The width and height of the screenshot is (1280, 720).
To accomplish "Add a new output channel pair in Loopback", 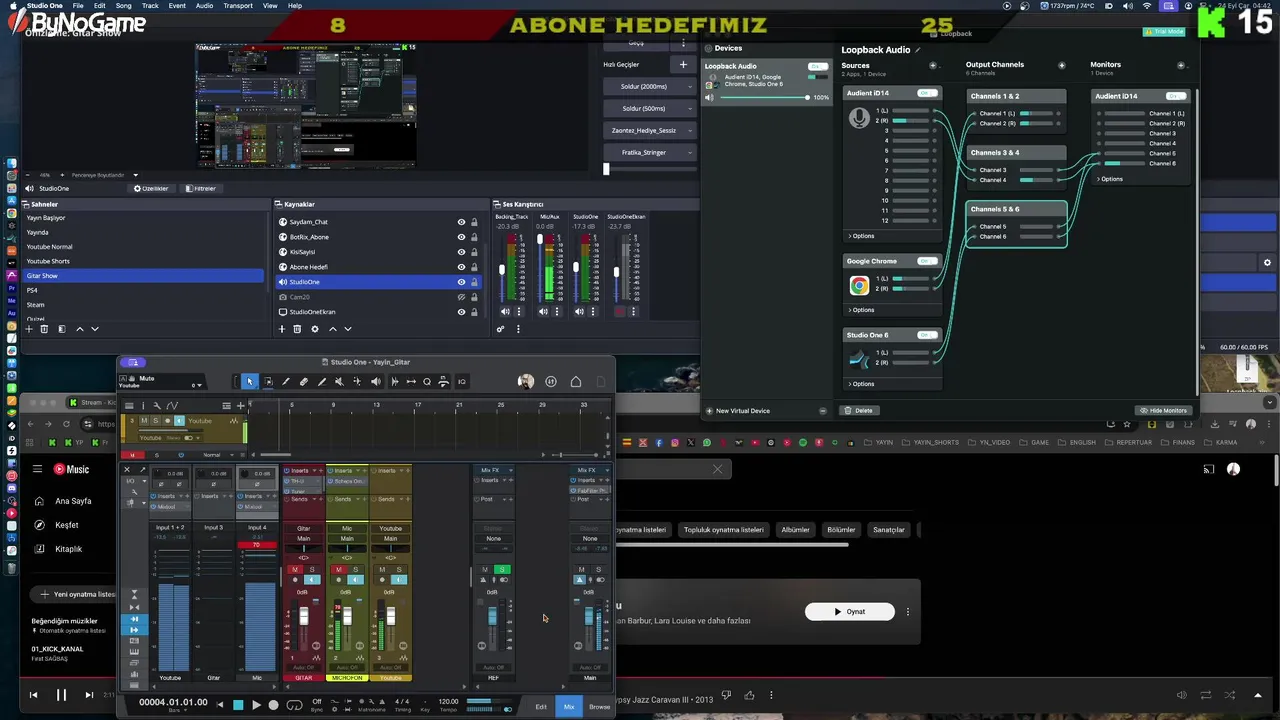I will (1062, 66).
